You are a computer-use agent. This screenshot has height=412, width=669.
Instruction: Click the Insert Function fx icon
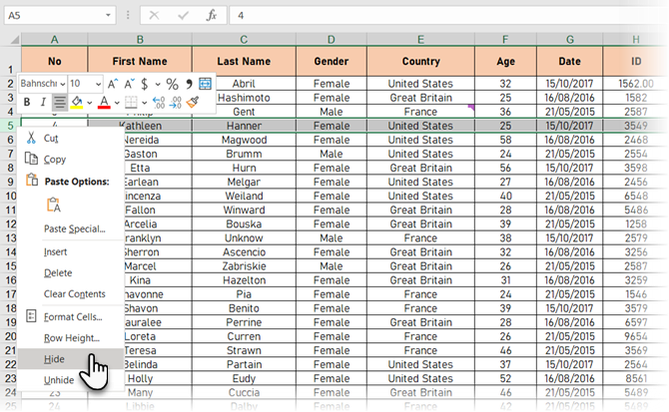pos(212,15)
